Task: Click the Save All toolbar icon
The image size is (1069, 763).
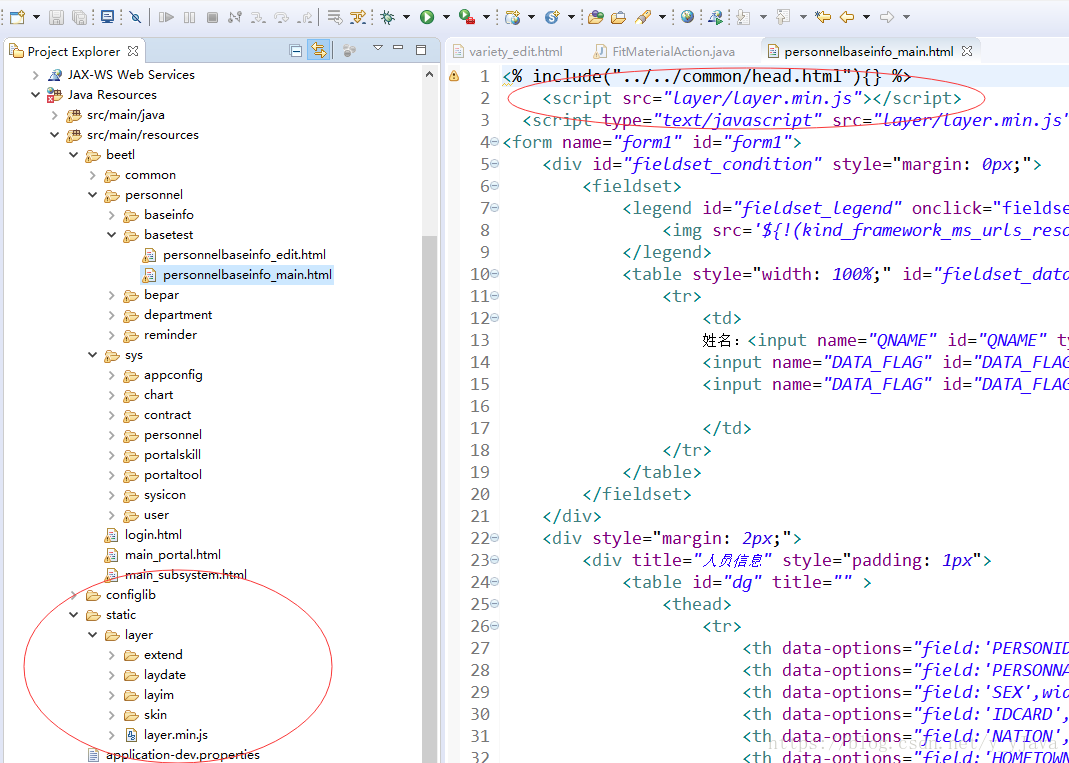Action: 79,16
